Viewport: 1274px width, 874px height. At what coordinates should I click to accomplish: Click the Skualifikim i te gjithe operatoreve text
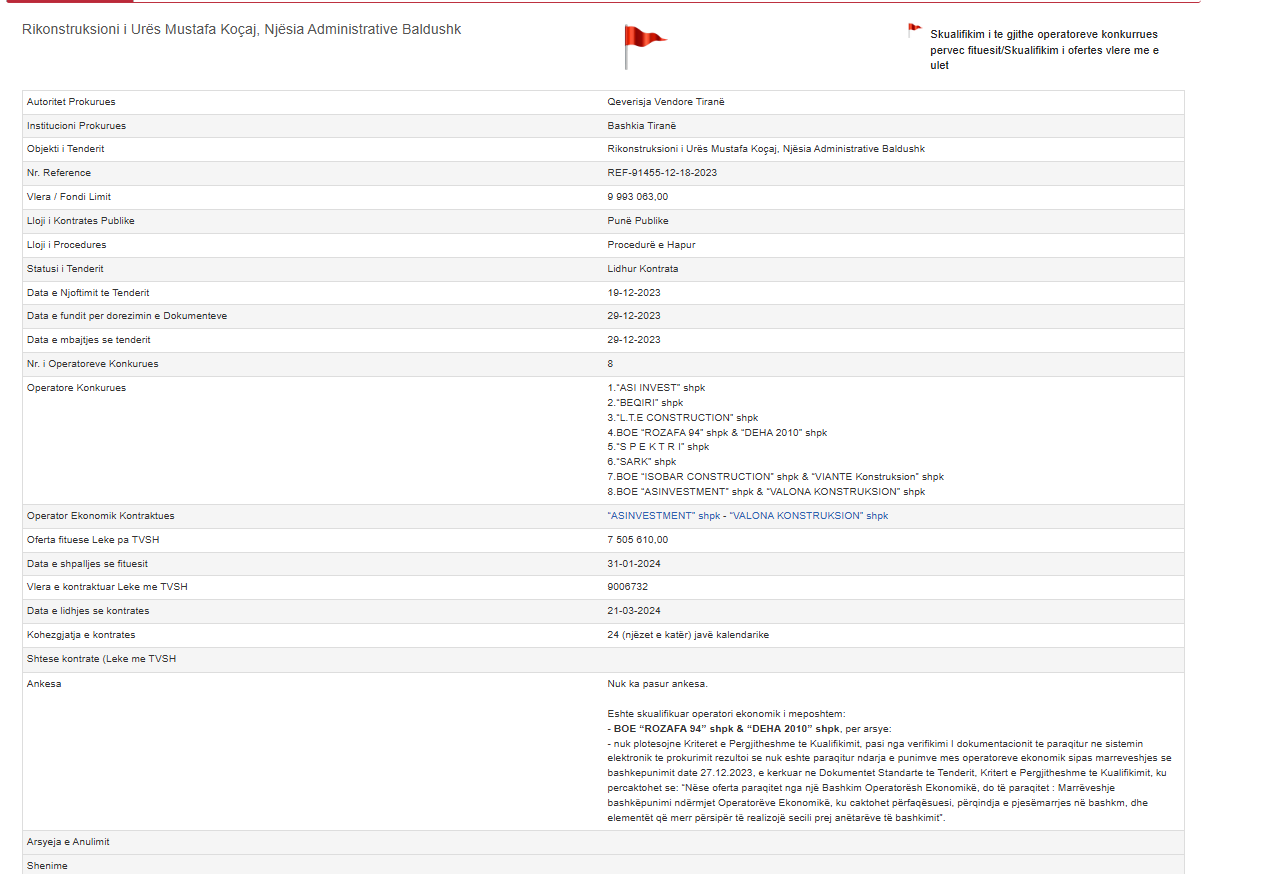[x=1045, y=49]
